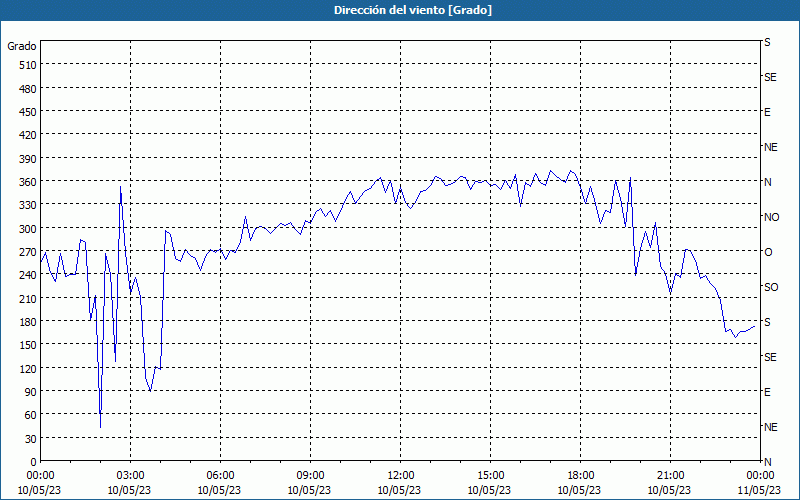Click the 10/05/23 date under 12:00
The image size is (800, 500).
[399, 491]
